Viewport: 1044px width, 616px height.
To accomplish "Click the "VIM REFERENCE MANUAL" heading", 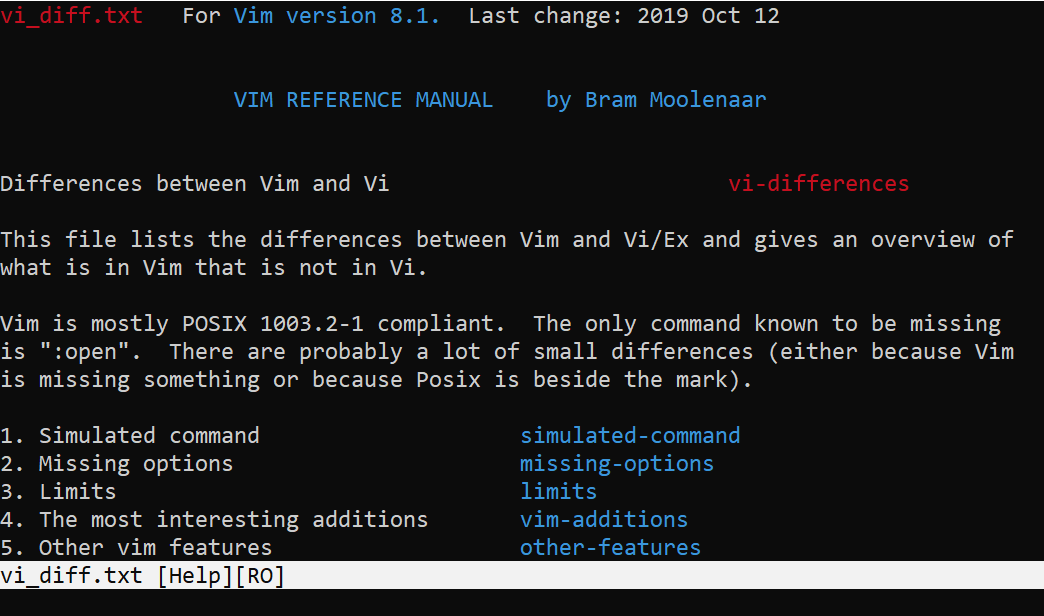I will [x=363, y=100].
